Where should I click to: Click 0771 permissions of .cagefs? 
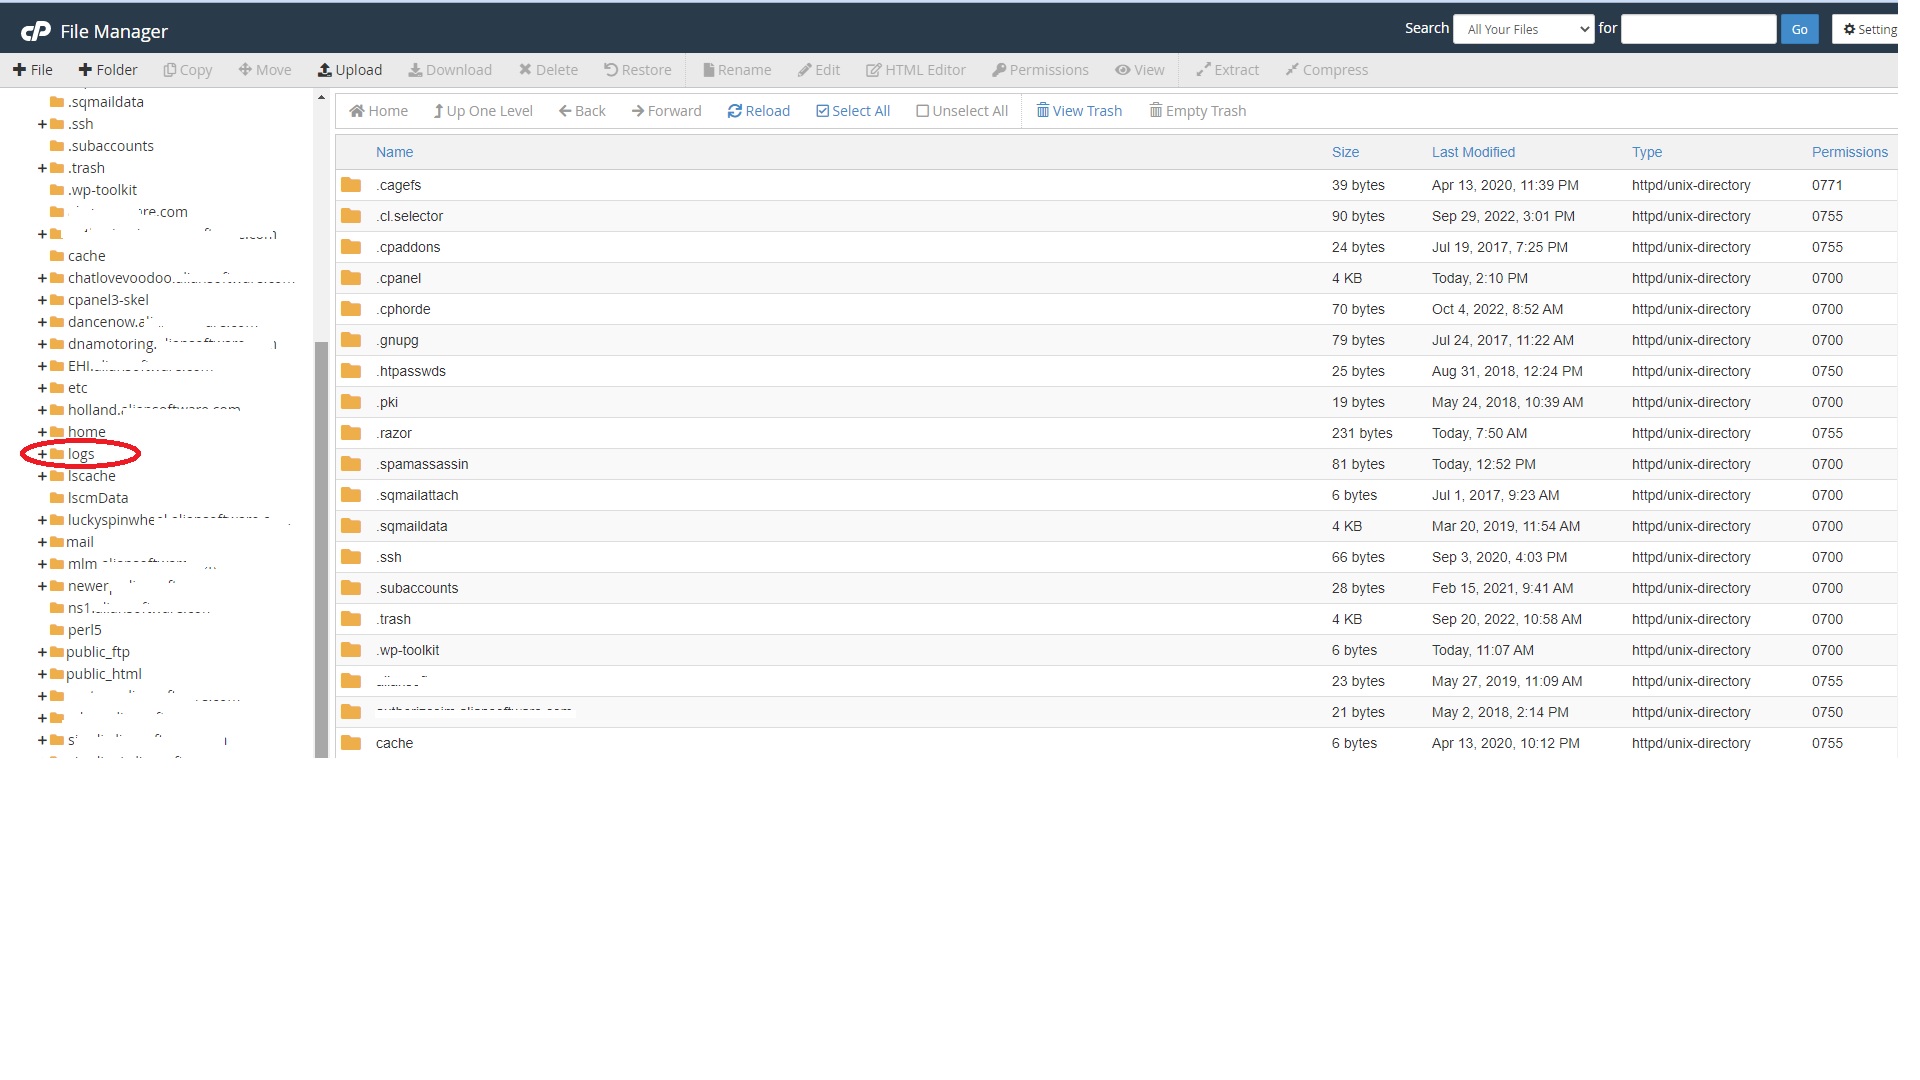[1827, 185]
